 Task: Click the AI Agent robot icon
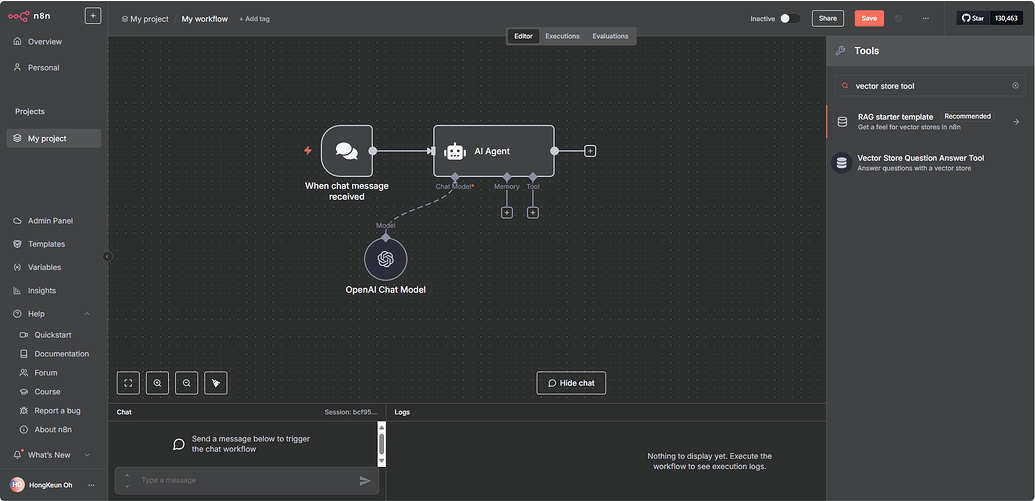click(x=455, y=151)
